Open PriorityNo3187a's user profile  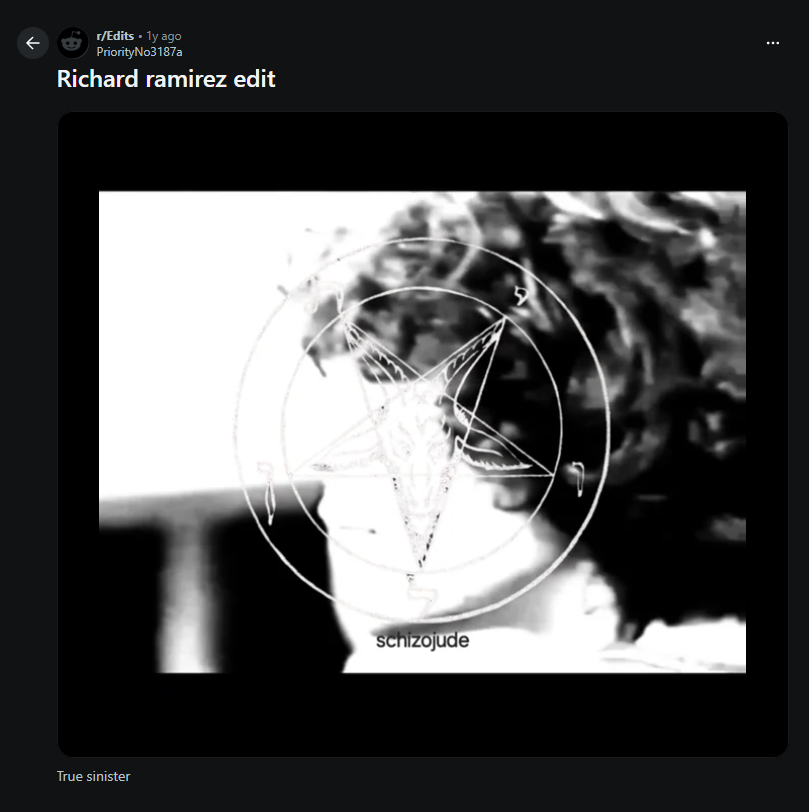139,52
